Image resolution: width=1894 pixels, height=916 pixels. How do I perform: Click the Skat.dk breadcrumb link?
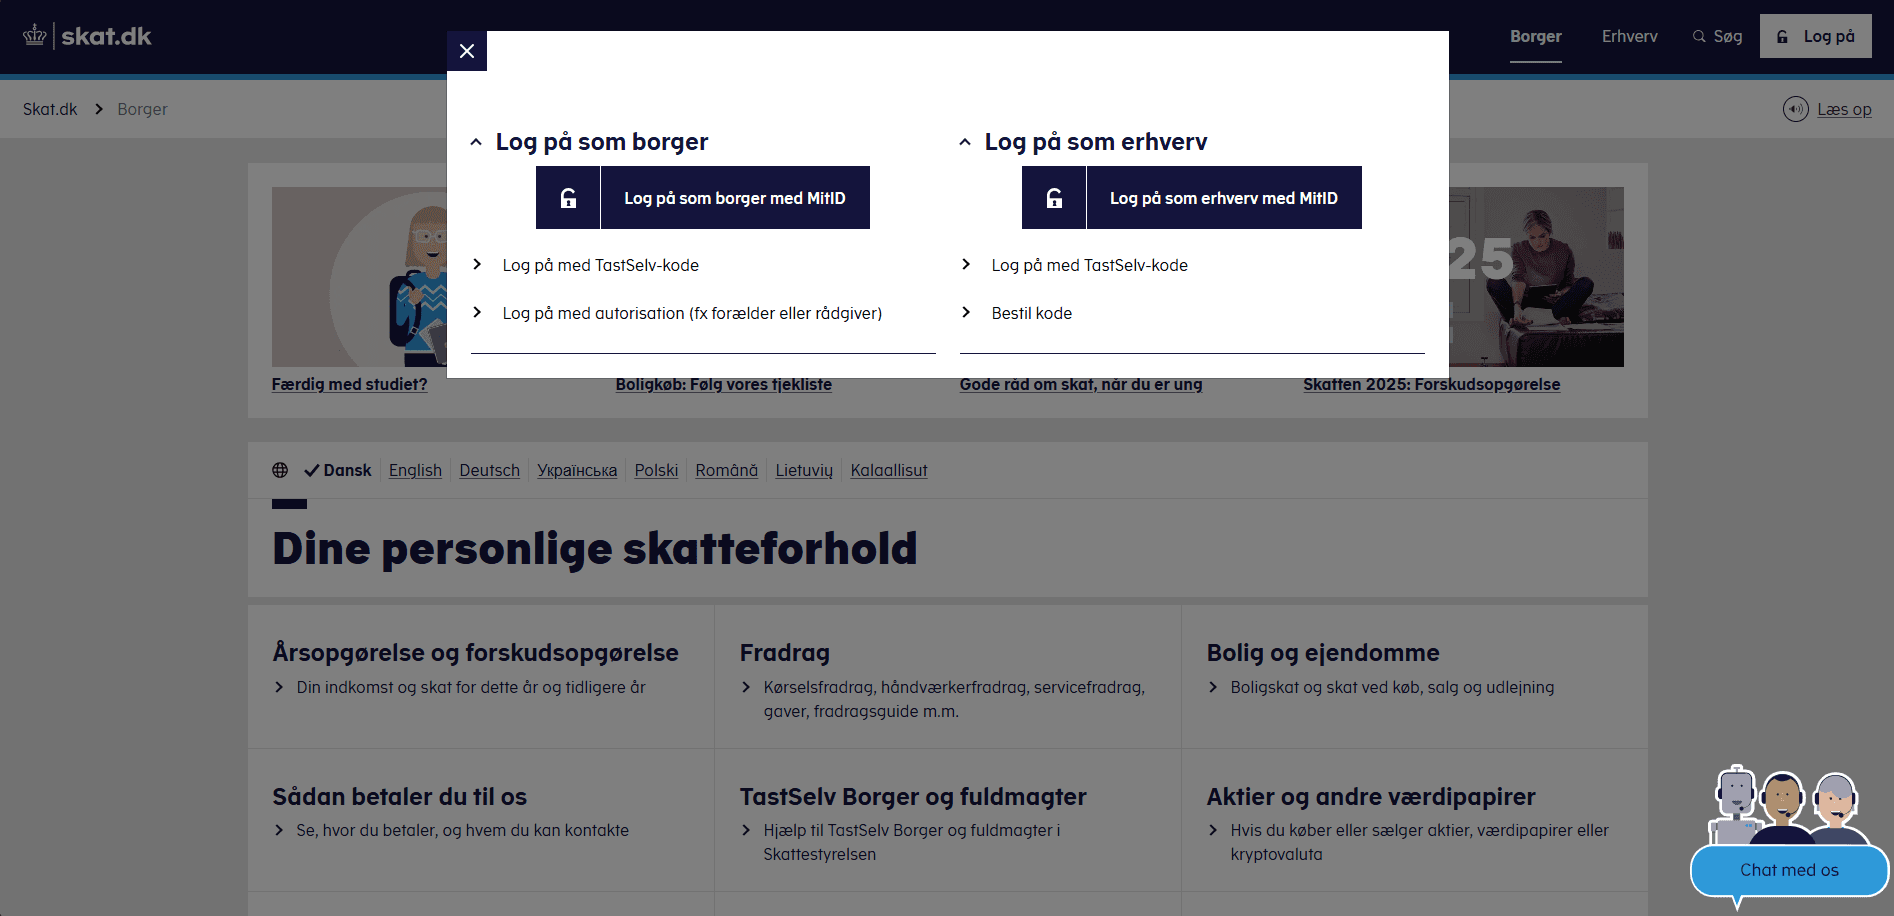point(50,109)
